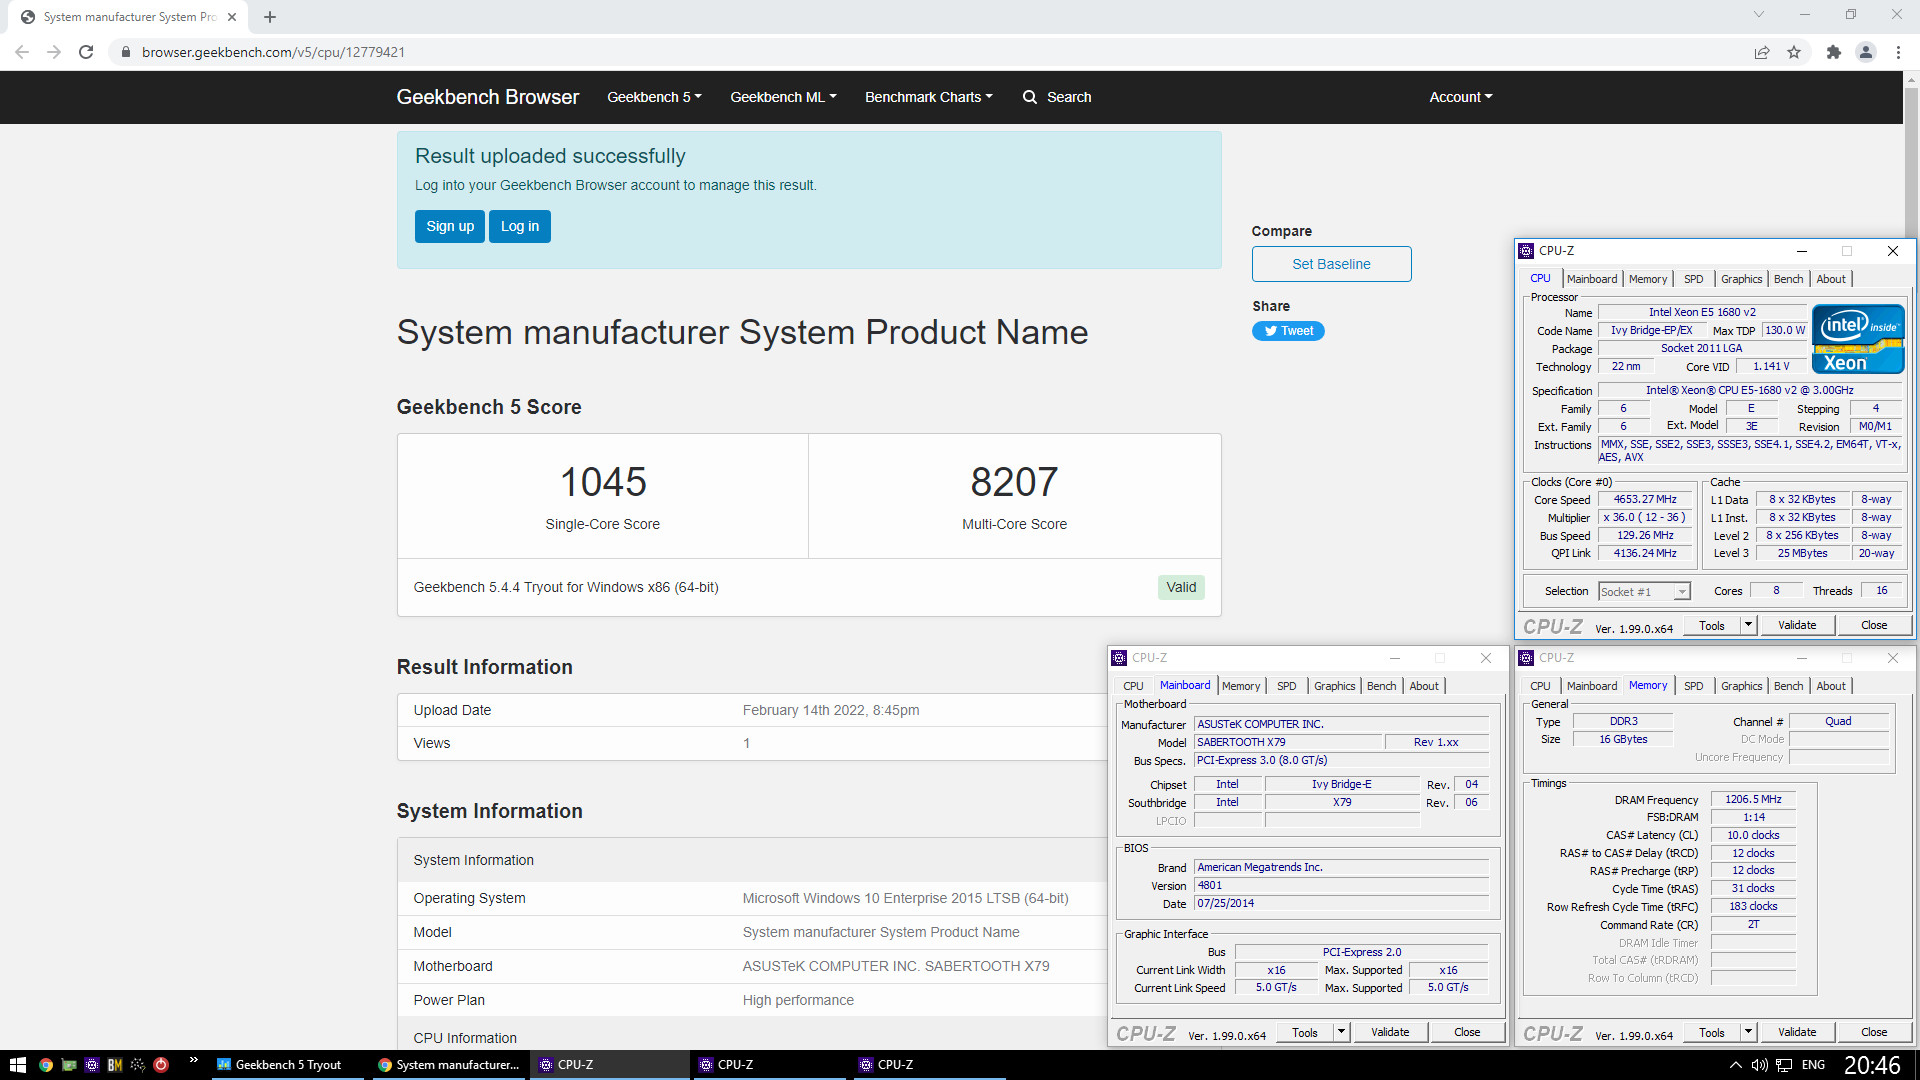Bookmark this page with the star icon
Viewport: 1920px width, 1080px height.
(x=1794, y=52)
